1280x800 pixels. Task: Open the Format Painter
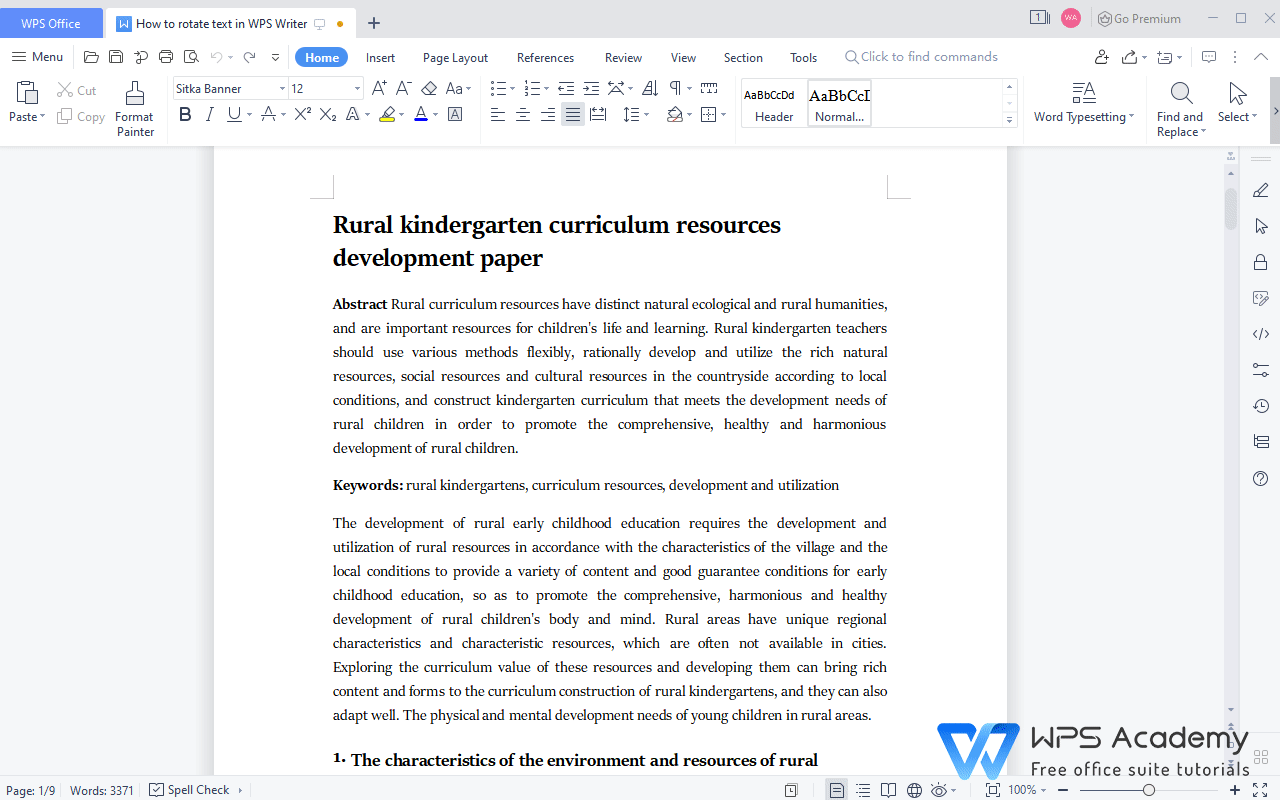pyautogui.click(x=134, y=108)
